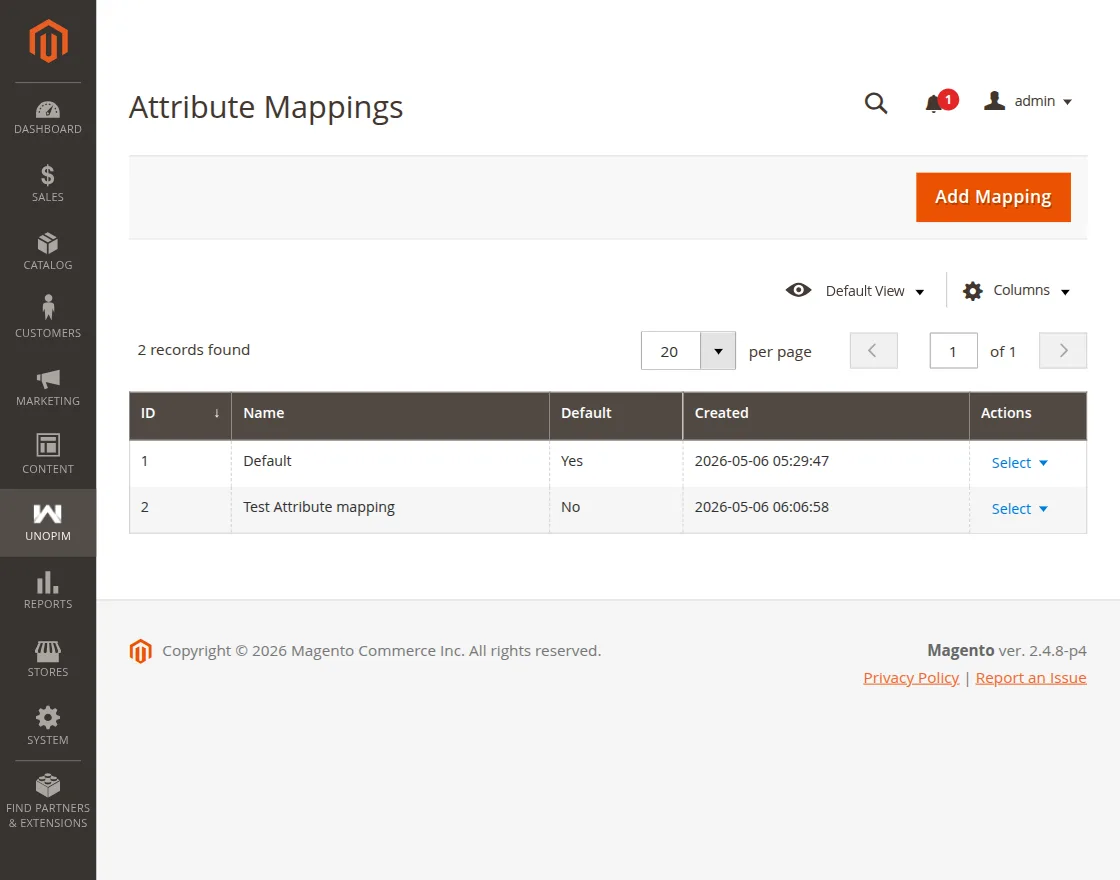Open the Report an Issue link
This screenshot has width=1120, height=880.
coord(1031,678)
